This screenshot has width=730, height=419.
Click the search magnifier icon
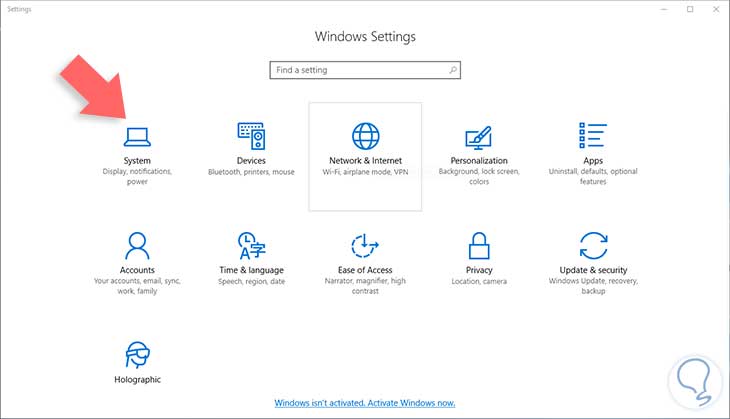click(453, 70)
